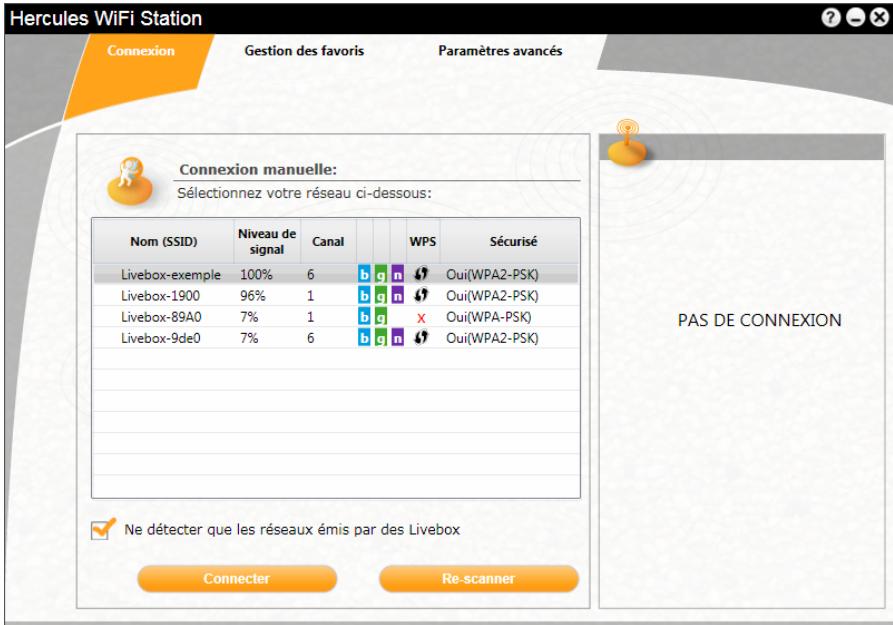The width and height of the screenshot is (893, 625).
Task: Toggle 'Ne détecter que les réseaux émis par des Livebox'
Action: coord(103,529)
